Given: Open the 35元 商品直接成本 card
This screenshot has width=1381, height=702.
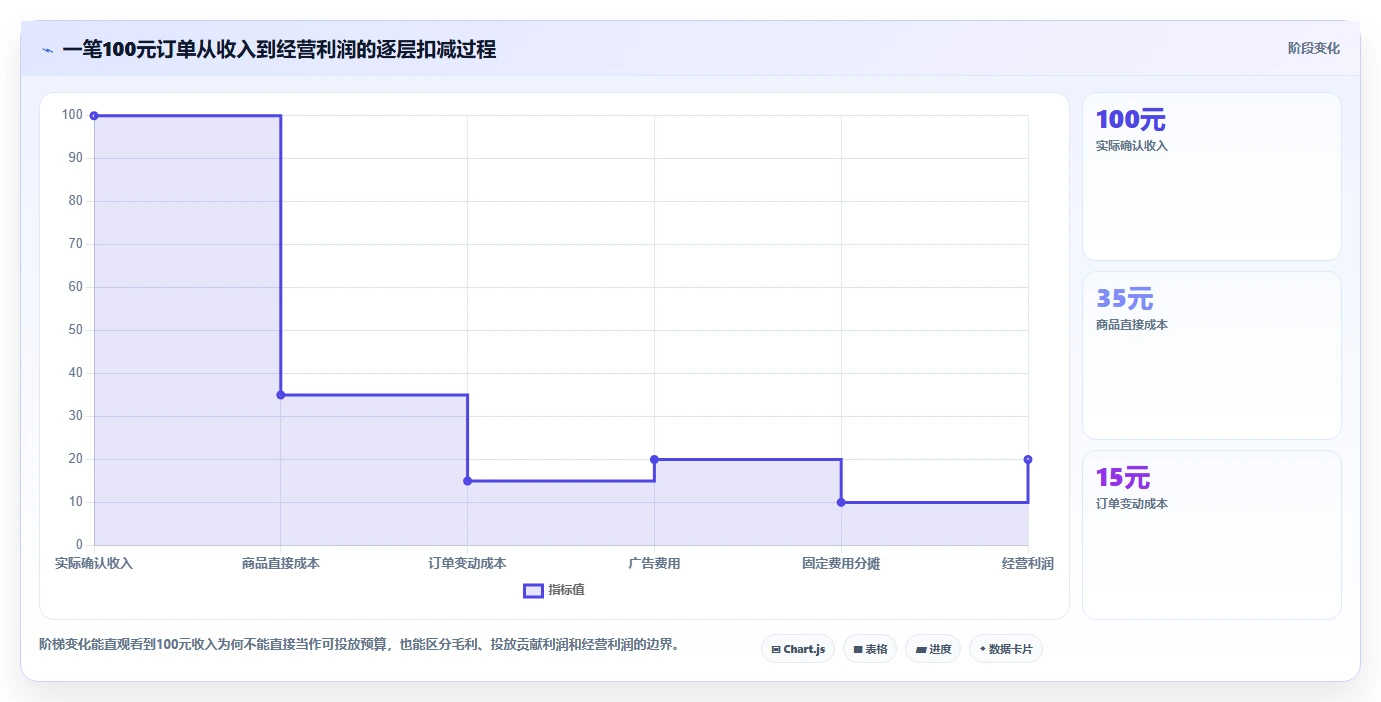Looking at the screenshot, I should [1211, 355].
